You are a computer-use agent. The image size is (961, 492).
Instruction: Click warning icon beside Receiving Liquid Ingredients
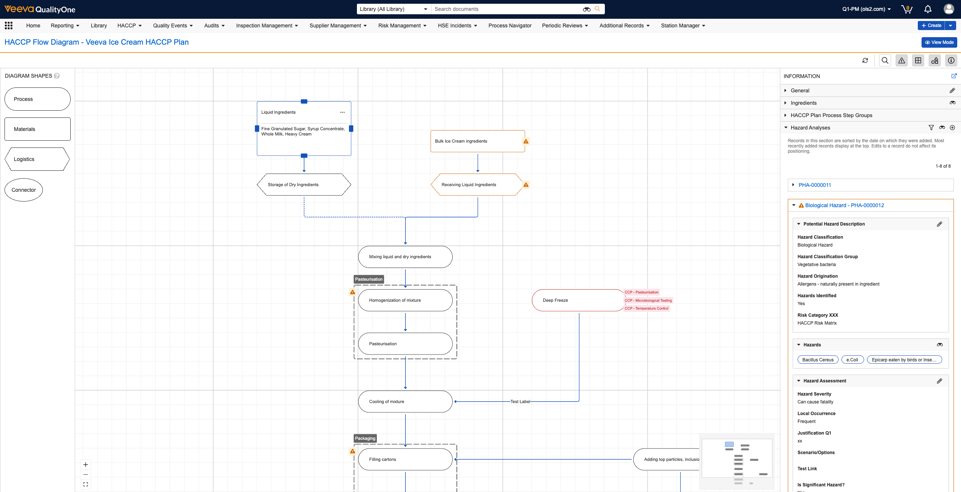pyautogui.click(x=526, y=184)
